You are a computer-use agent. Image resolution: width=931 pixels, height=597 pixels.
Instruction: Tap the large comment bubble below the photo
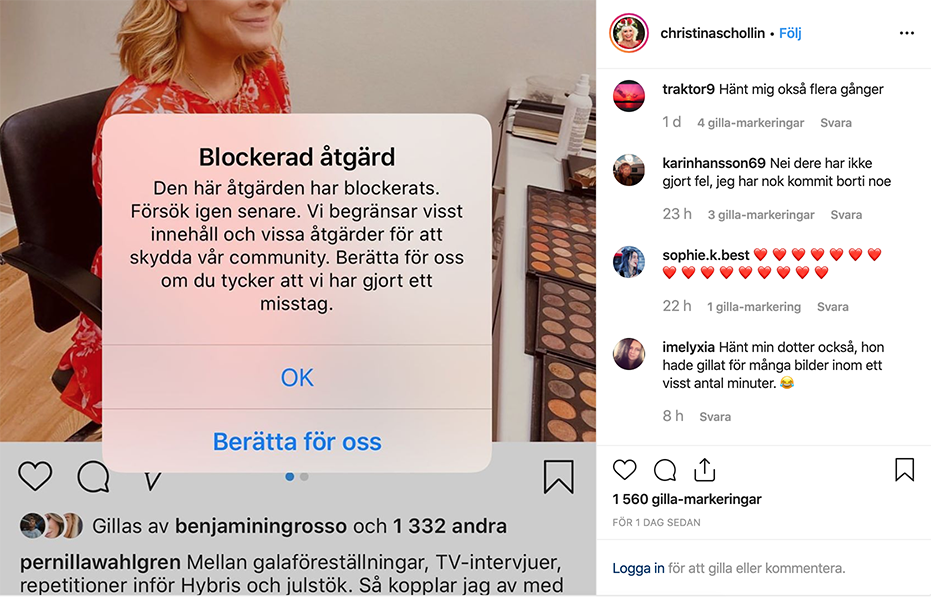click(x=94, y=477)
